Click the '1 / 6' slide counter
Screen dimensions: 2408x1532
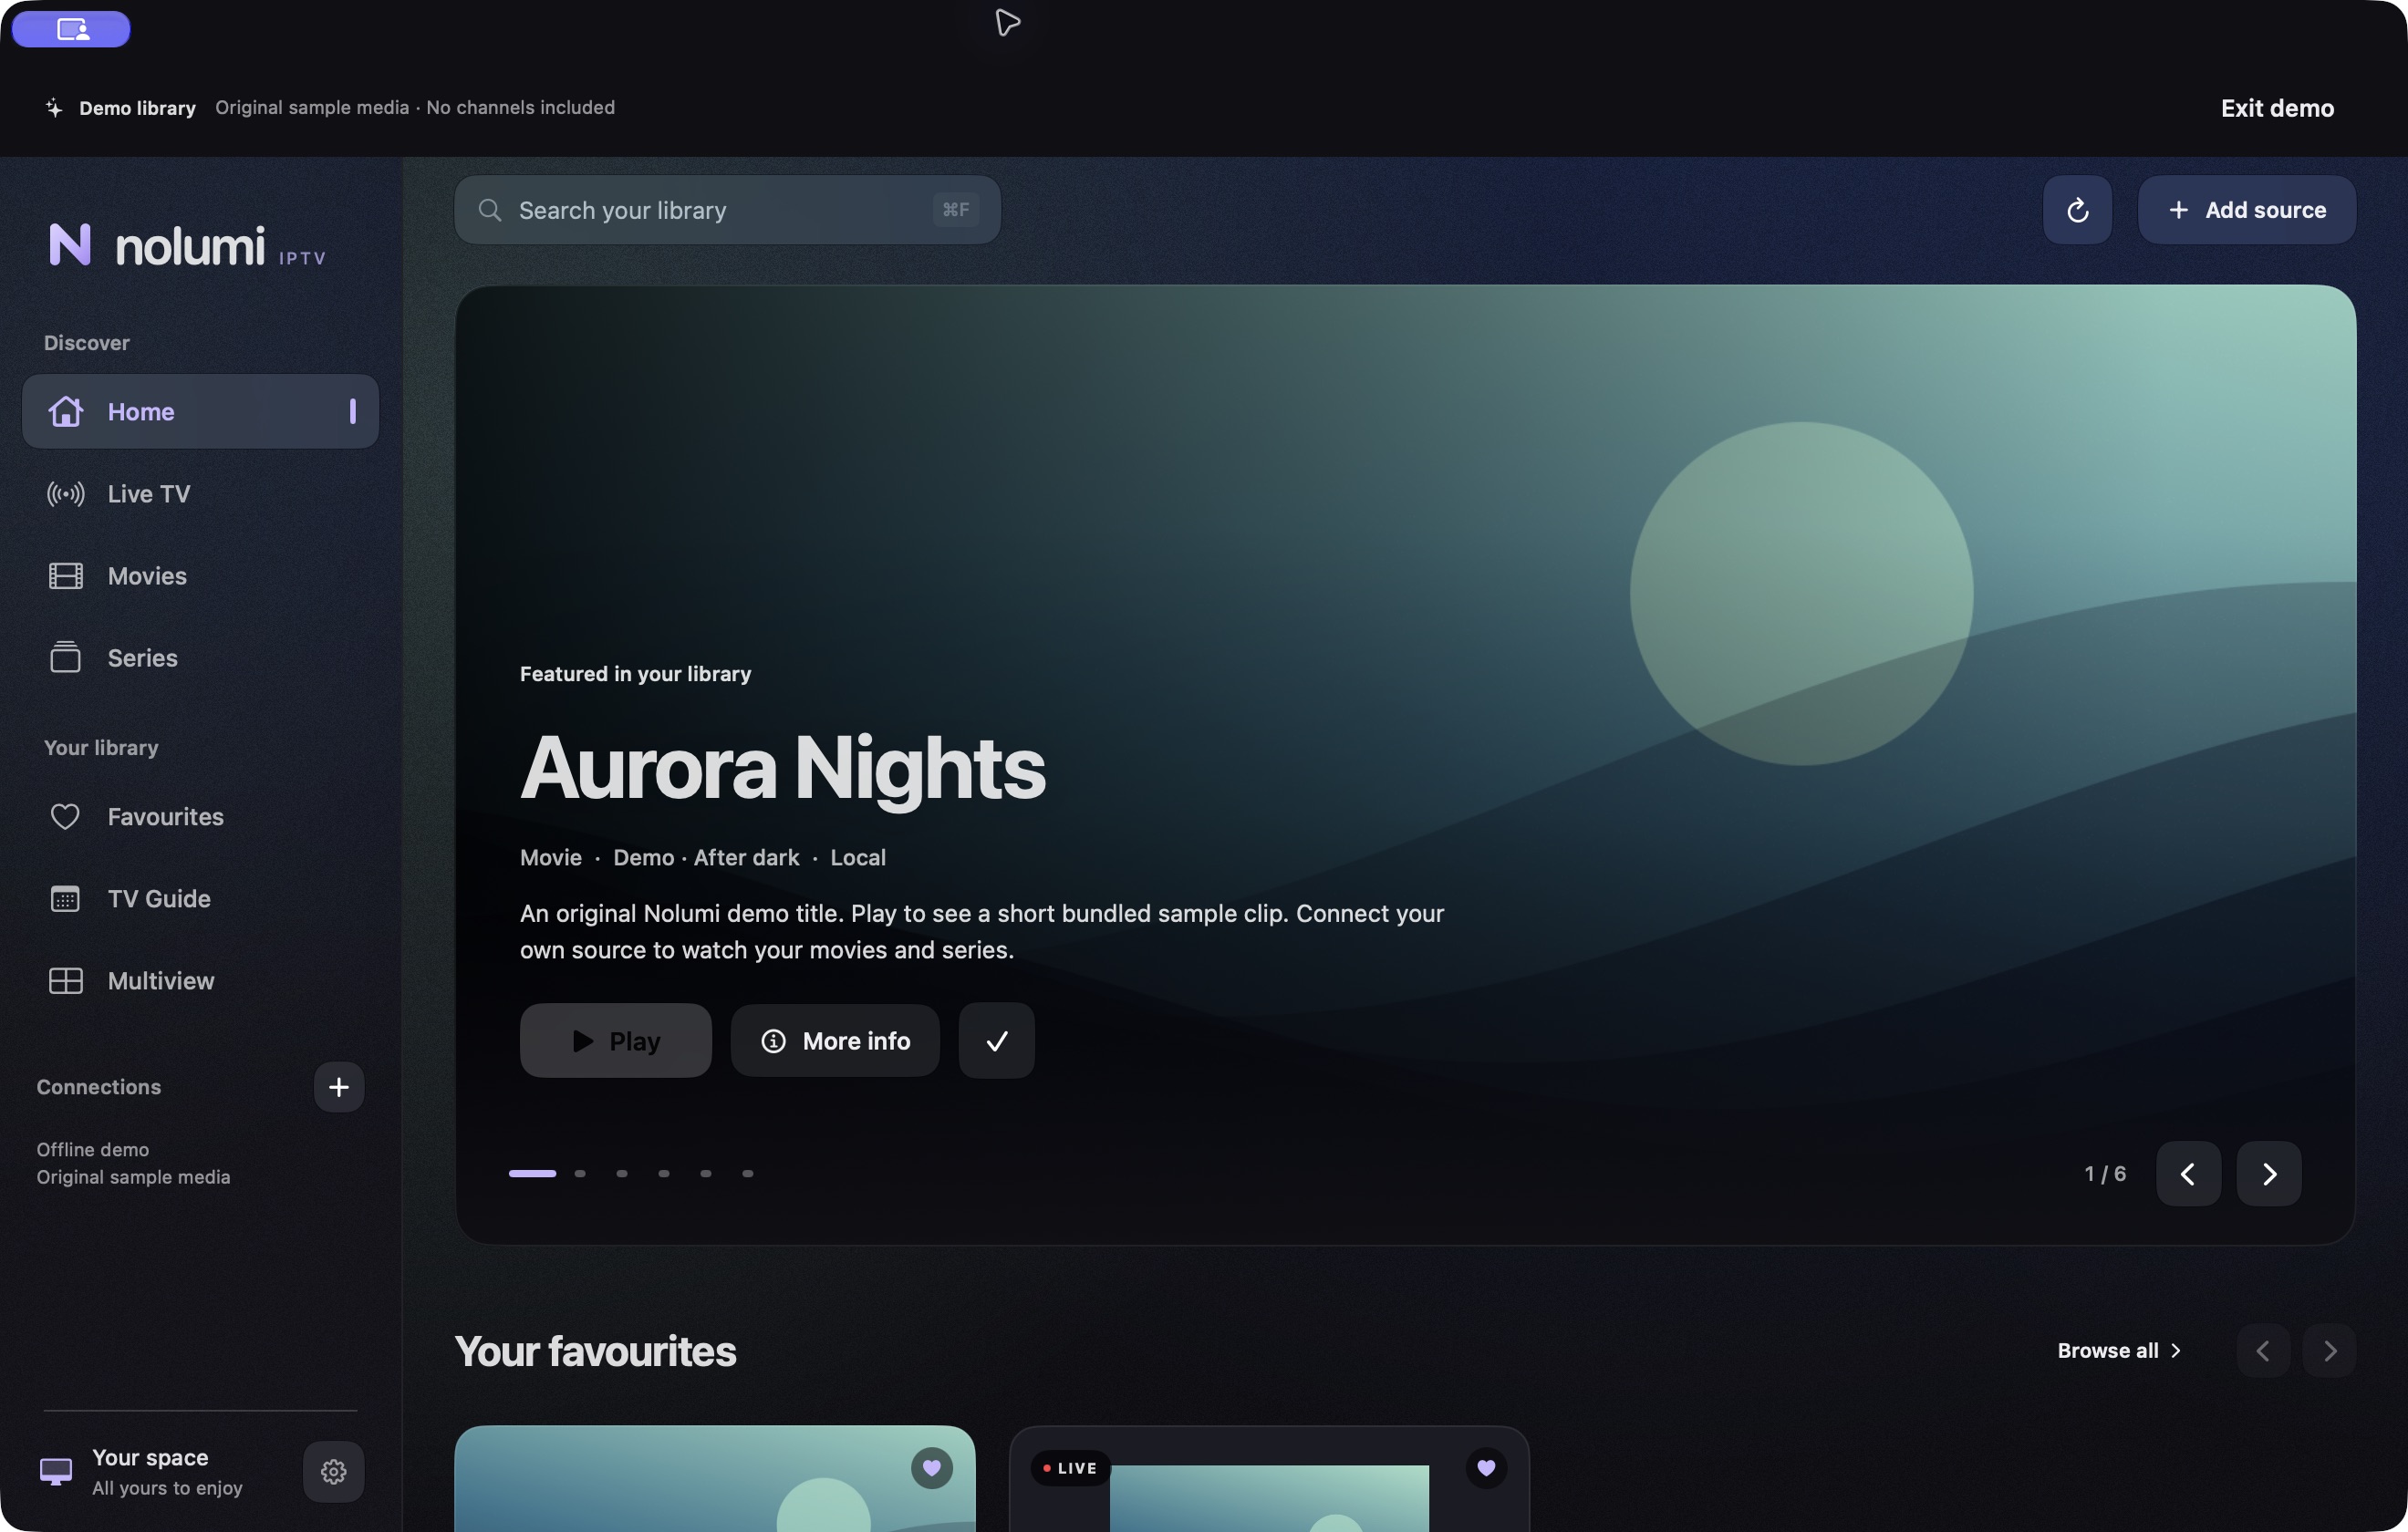[2104, 1173]
